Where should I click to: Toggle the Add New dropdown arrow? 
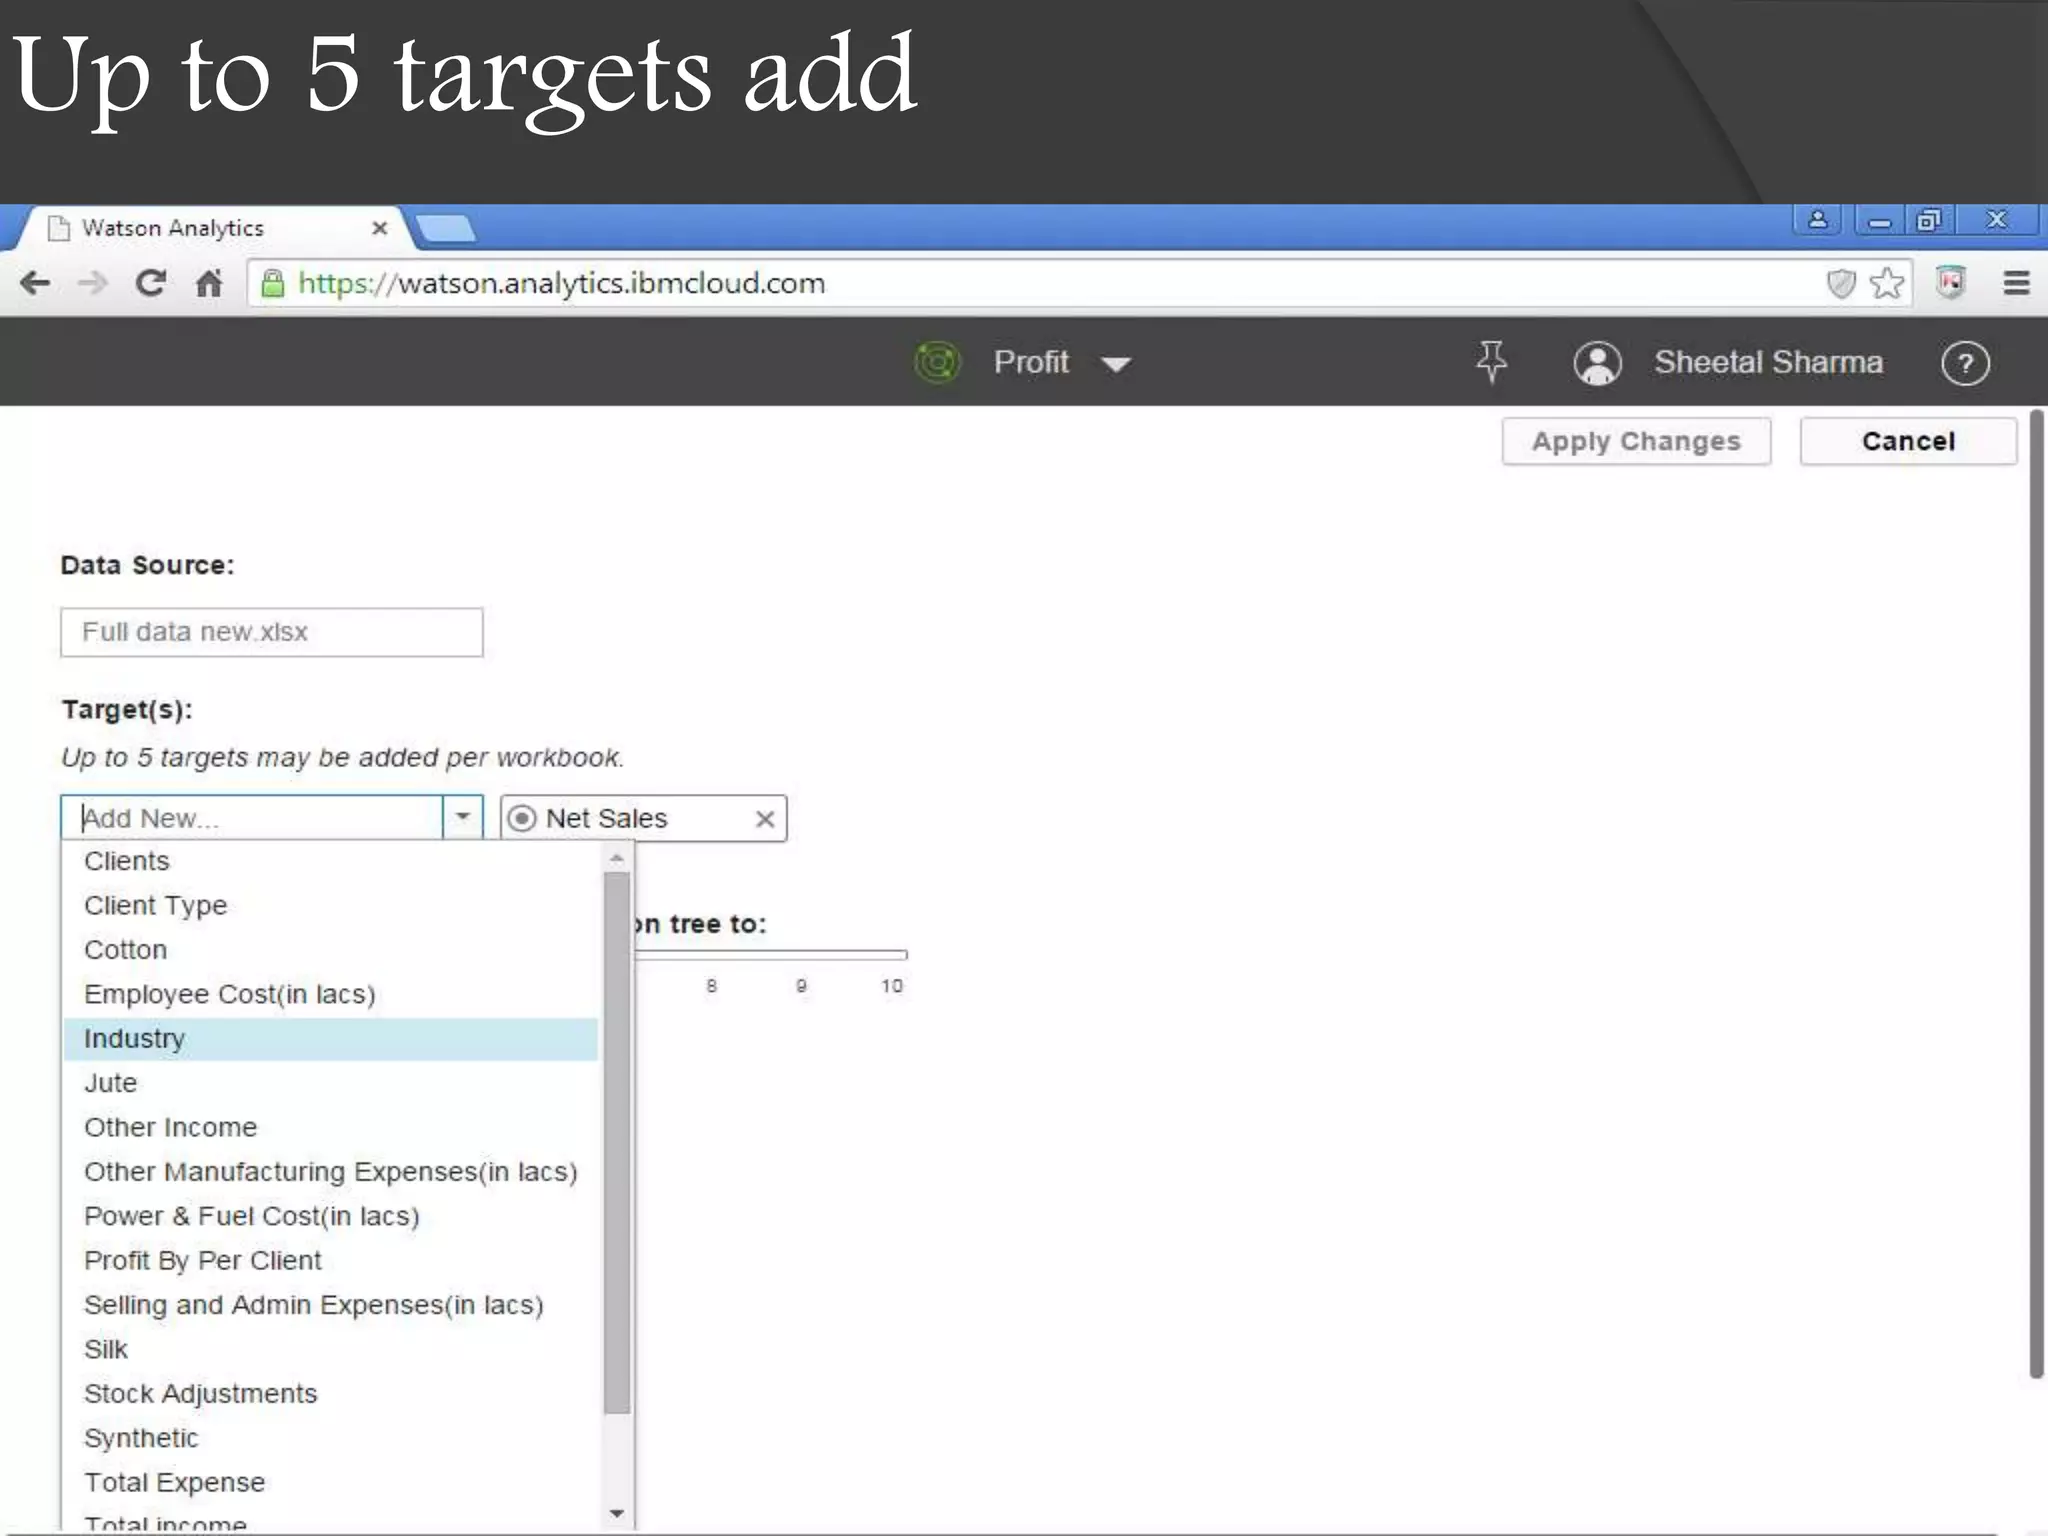462,817
